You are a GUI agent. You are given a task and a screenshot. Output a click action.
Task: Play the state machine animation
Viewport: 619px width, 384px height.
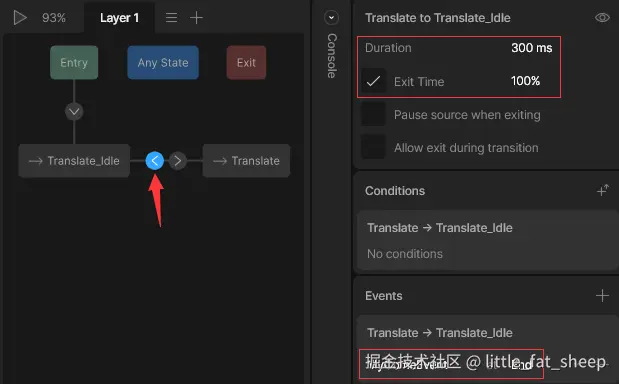click(x=19, y=18)
